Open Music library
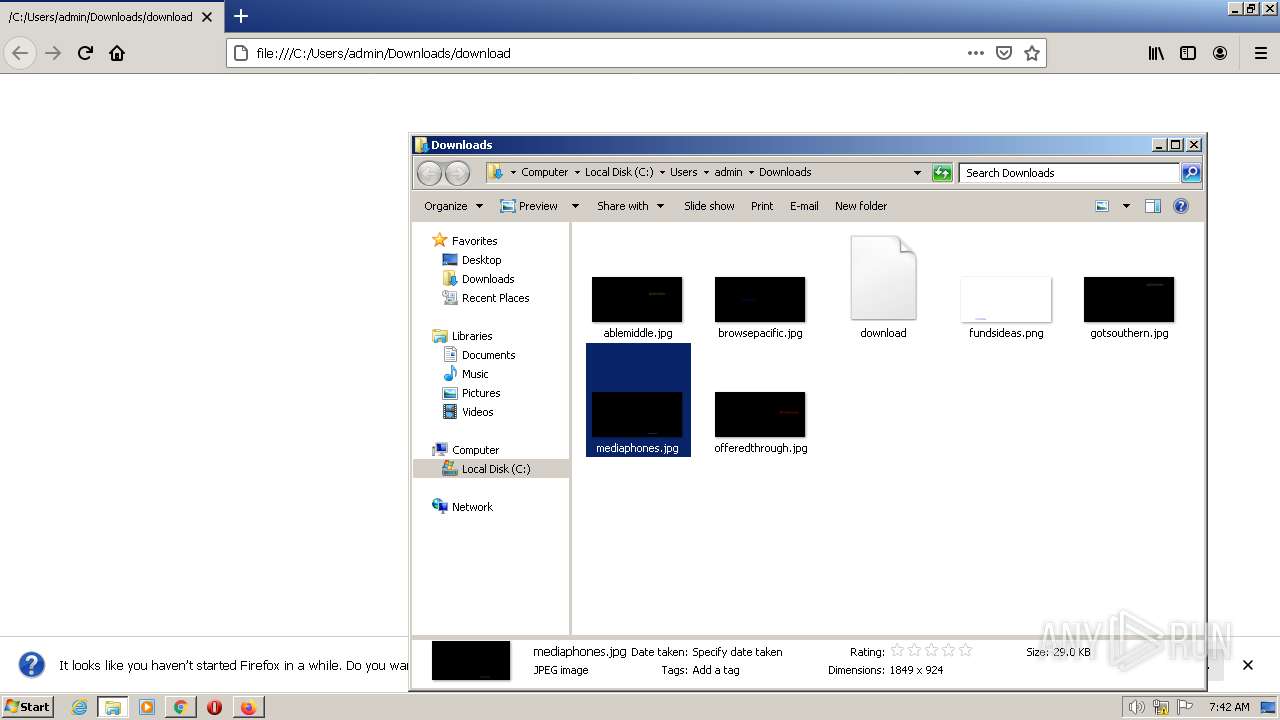The image size is (1280, 720). click(x=474, y=374)
